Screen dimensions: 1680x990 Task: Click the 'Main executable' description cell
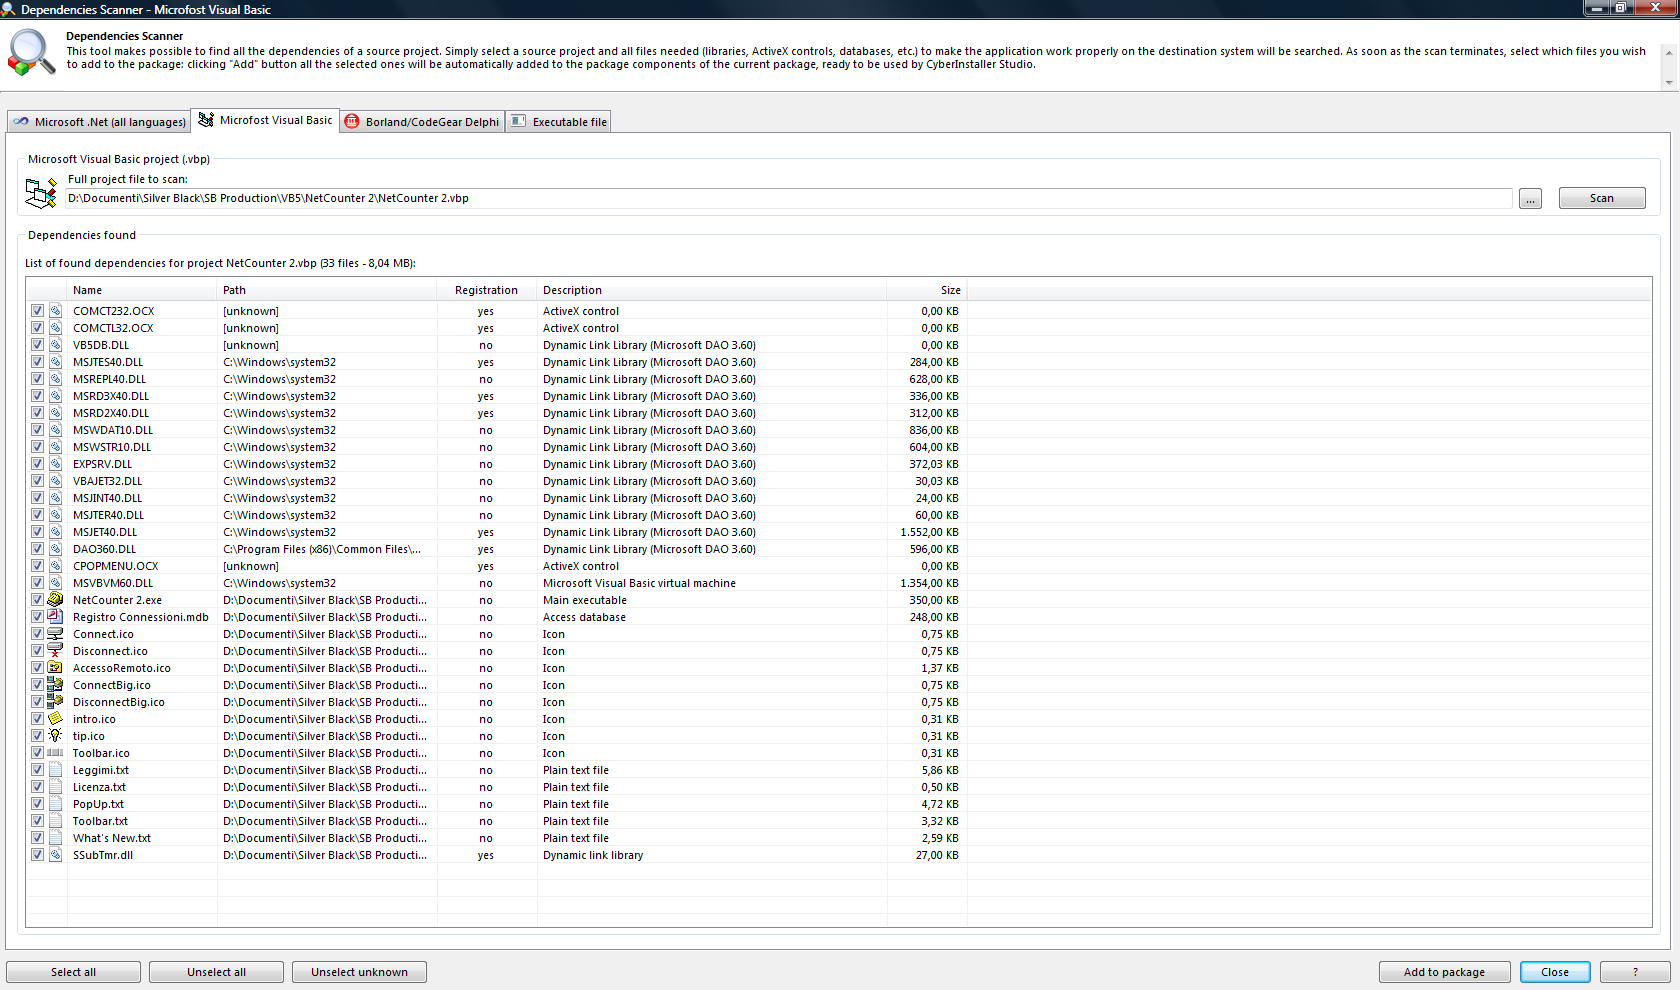[x=585, y=600]
